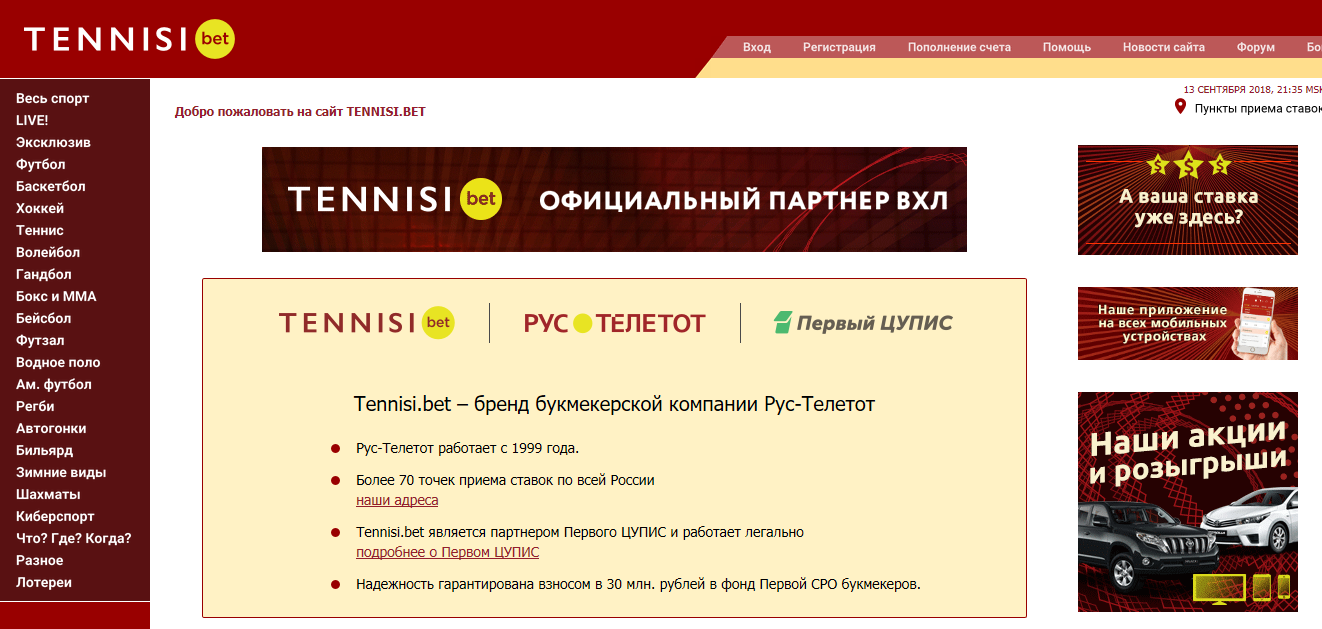Click the heading Tennisi.bet – бренд букмекерской компании
Viewport: 1322px width, 629px height.
click(x=614, y=404)
